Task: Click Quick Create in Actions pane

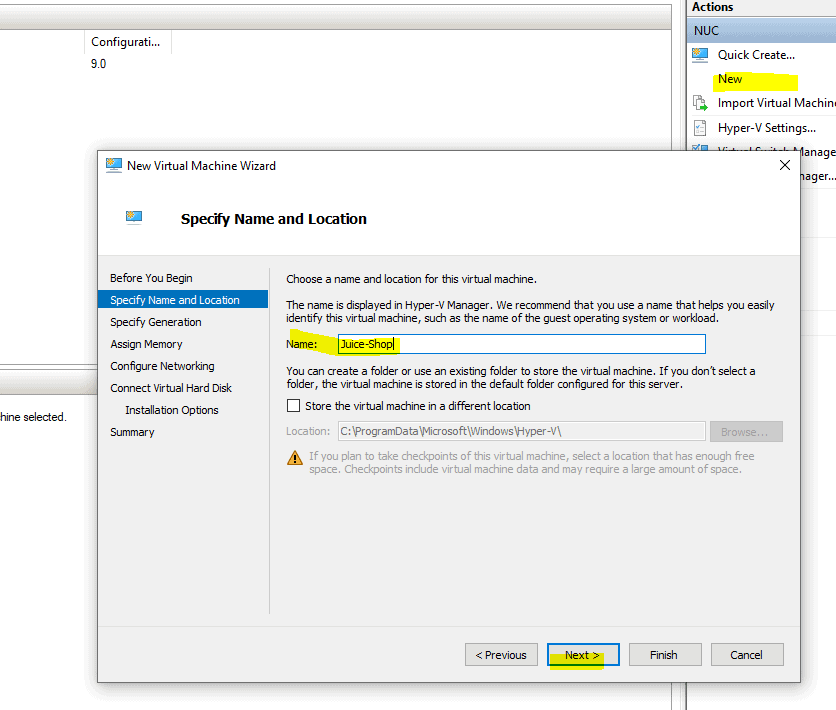Action: click(x=756, y=55)
